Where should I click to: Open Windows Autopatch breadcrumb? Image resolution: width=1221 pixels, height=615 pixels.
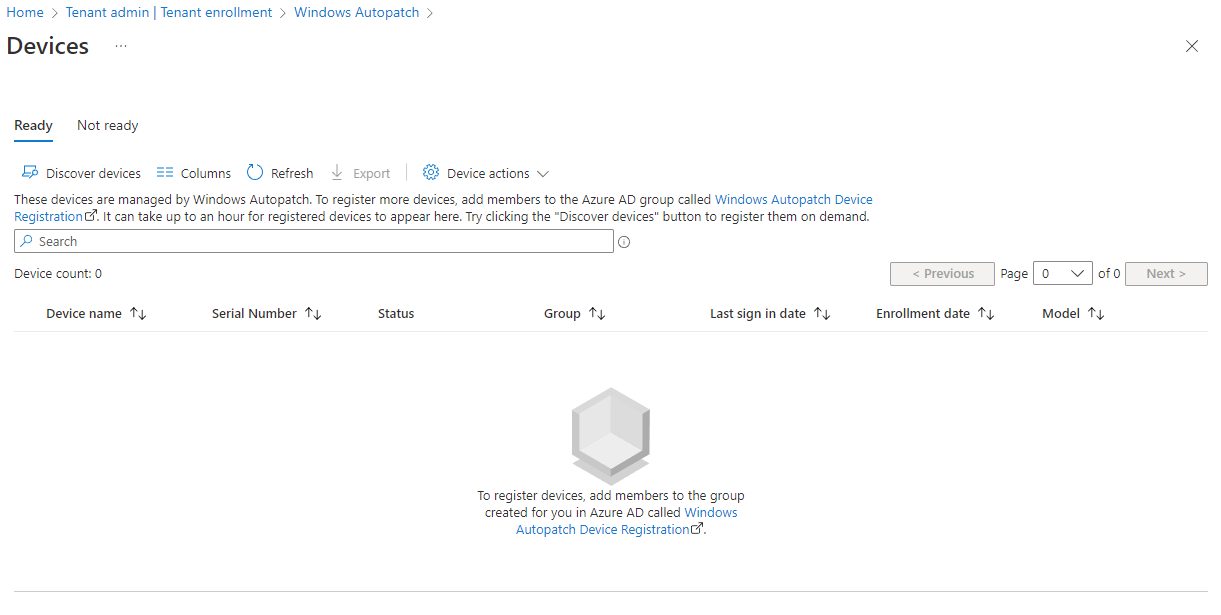(357, 13)
